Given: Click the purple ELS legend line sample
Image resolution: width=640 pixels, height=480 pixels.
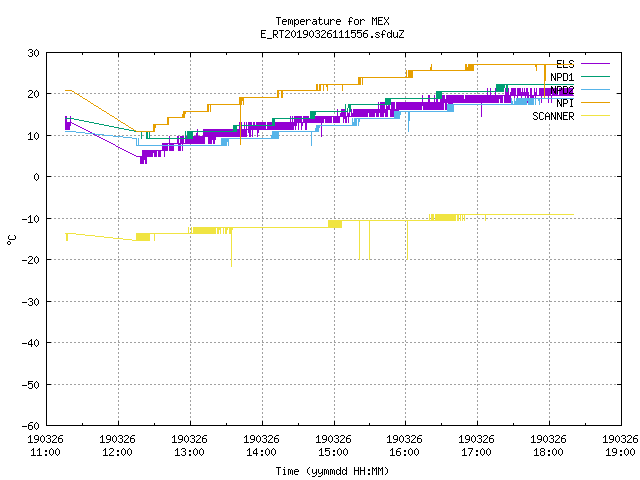Looking at the screenshot, I should coord(595,64).
